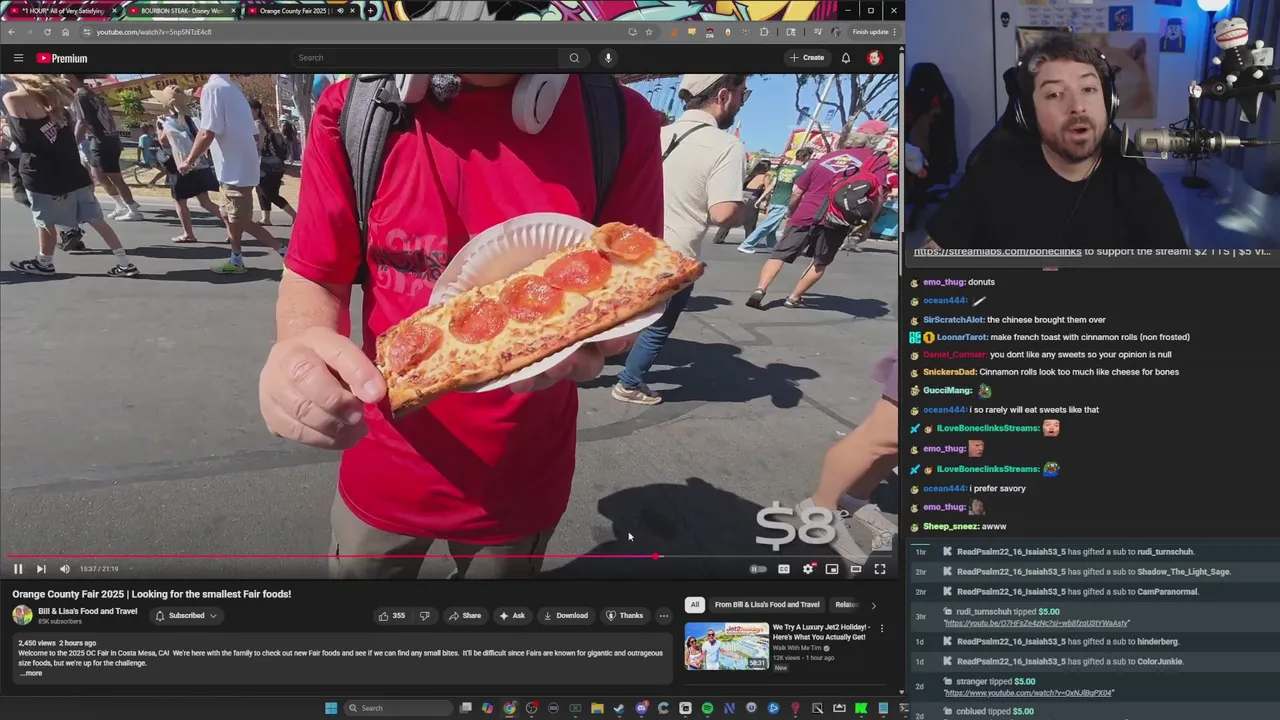Open the Jet2 Holiday video thumbnail
1280x720 pixels.
727,646
